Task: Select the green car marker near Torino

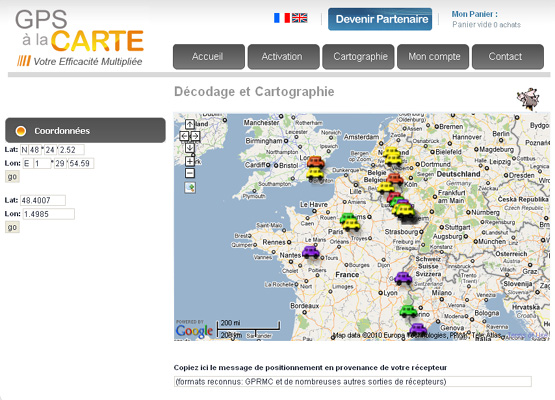Action: (408, 311)
